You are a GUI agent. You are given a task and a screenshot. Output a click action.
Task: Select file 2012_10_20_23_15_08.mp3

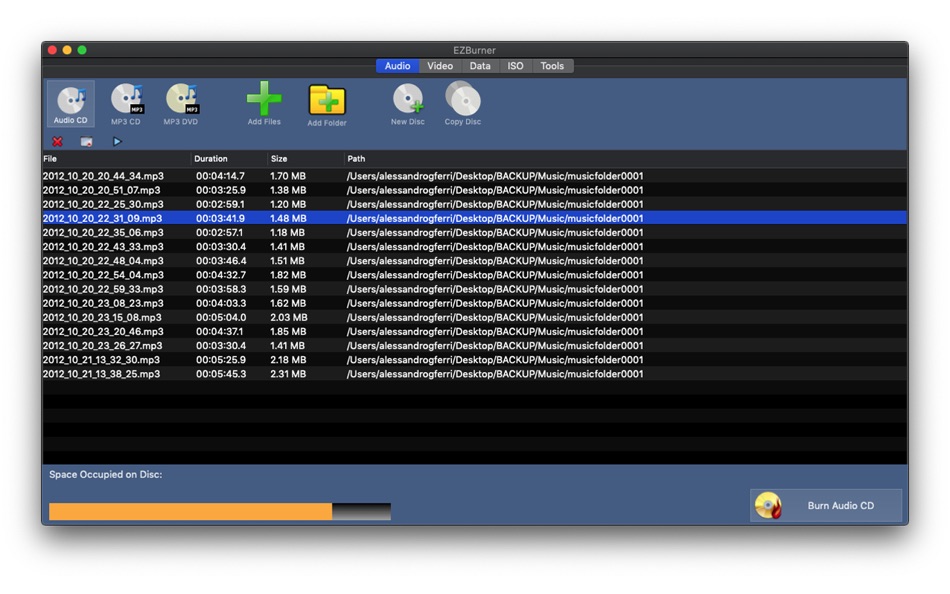pos(102,318)
